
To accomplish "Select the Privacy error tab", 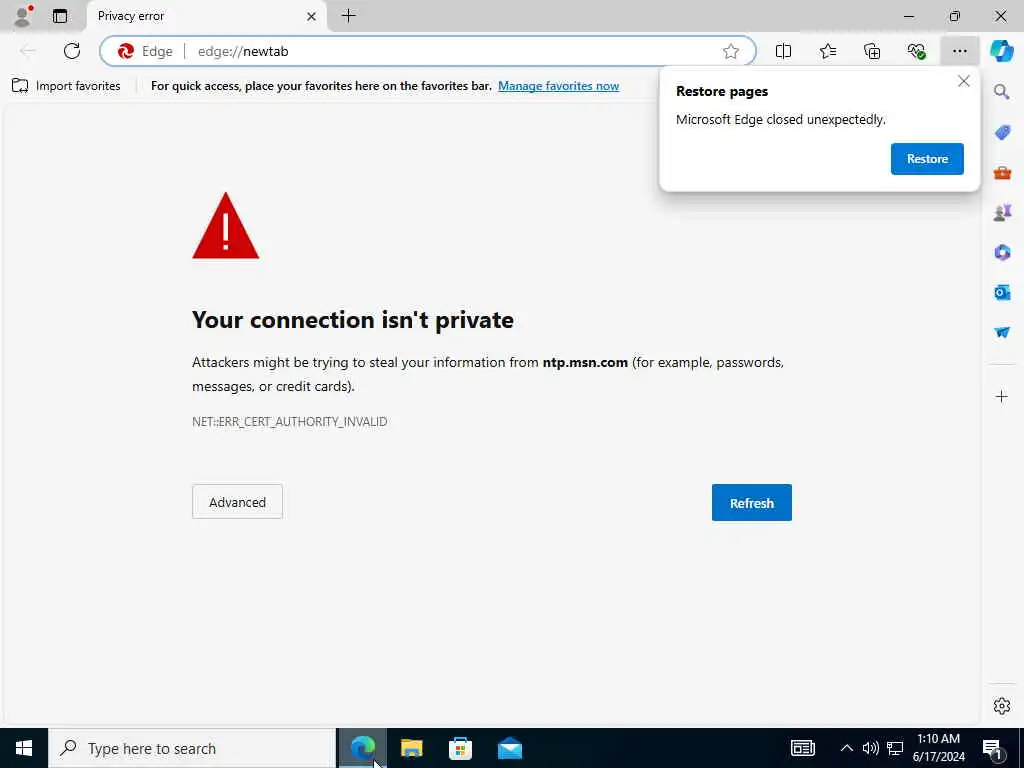I will click(x=206, y=16).
